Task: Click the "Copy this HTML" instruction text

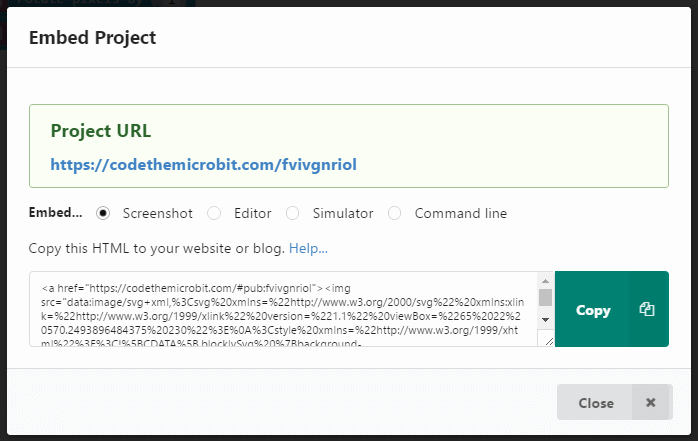Action: tap(157, 247)
